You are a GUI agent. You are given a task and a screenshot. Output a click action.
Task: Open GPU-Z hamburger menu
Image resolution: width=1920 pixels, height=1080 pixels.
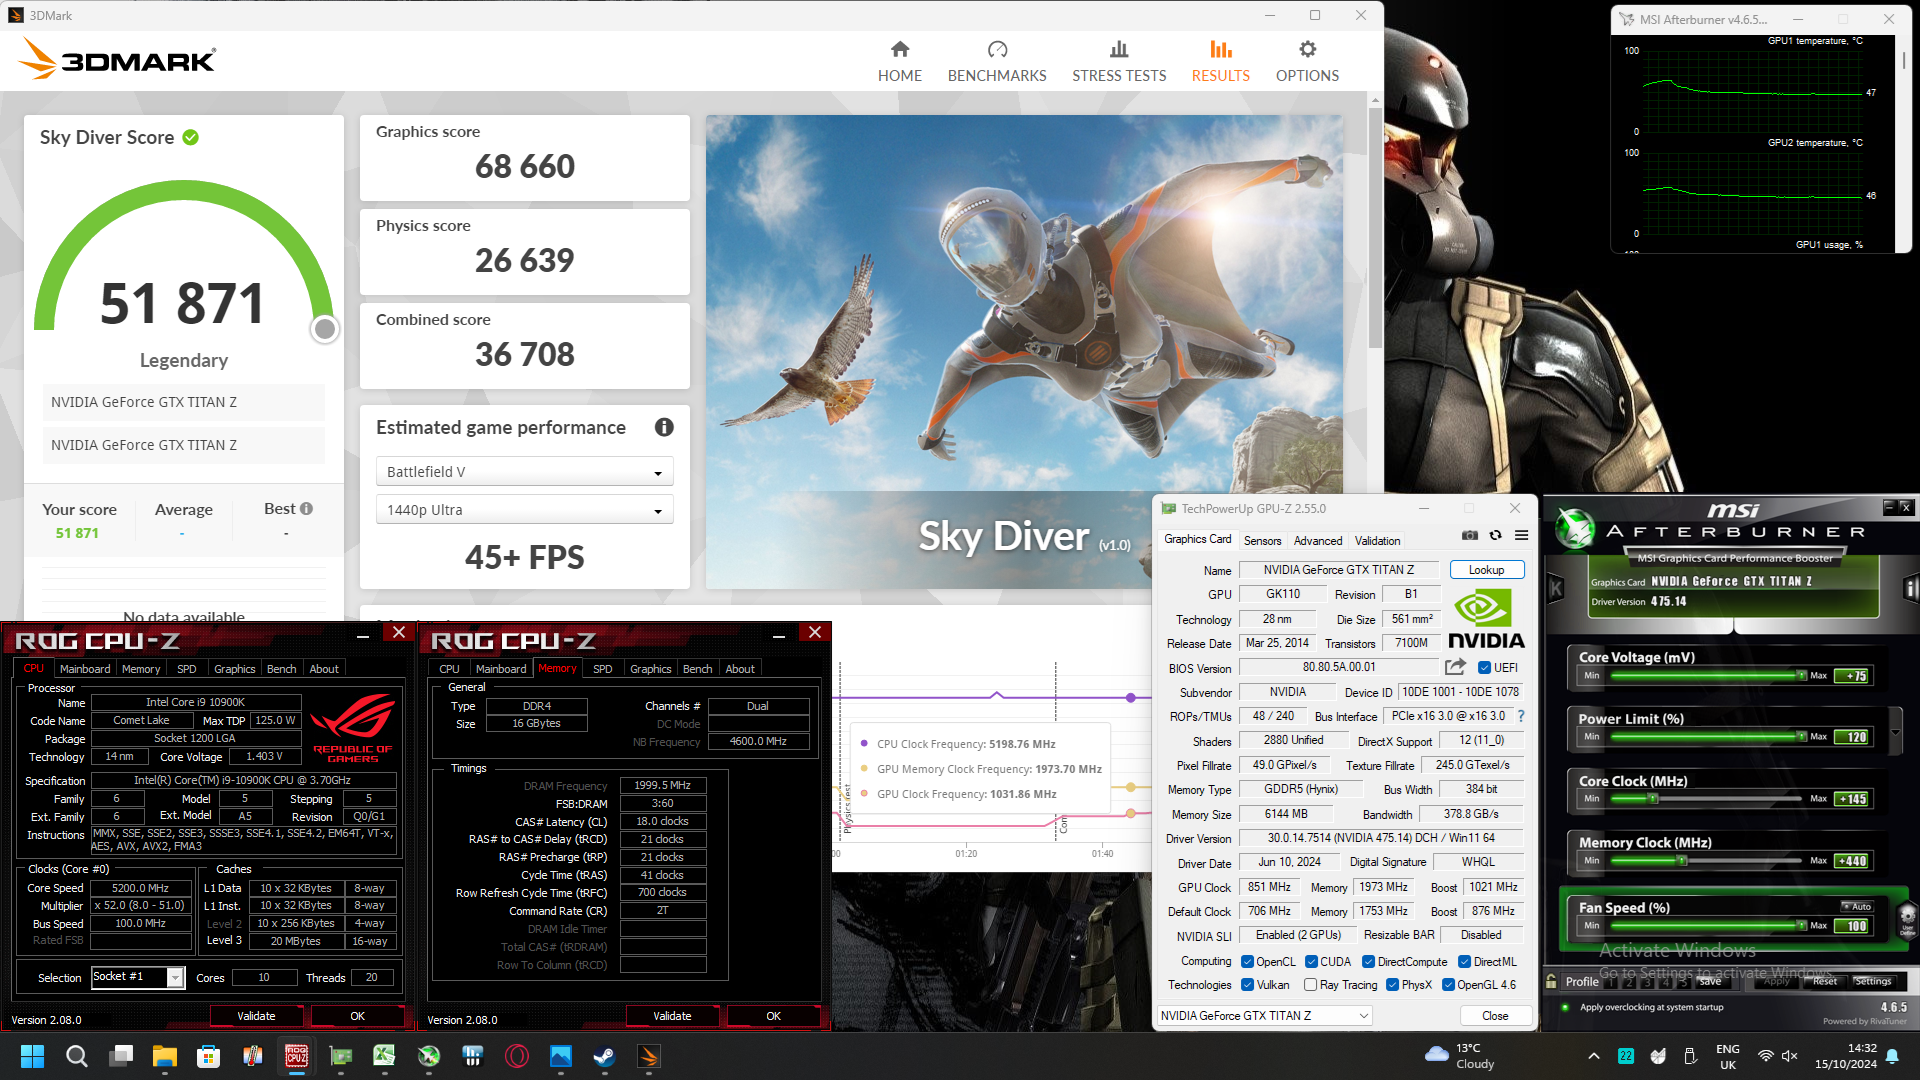click(1521, 535)
